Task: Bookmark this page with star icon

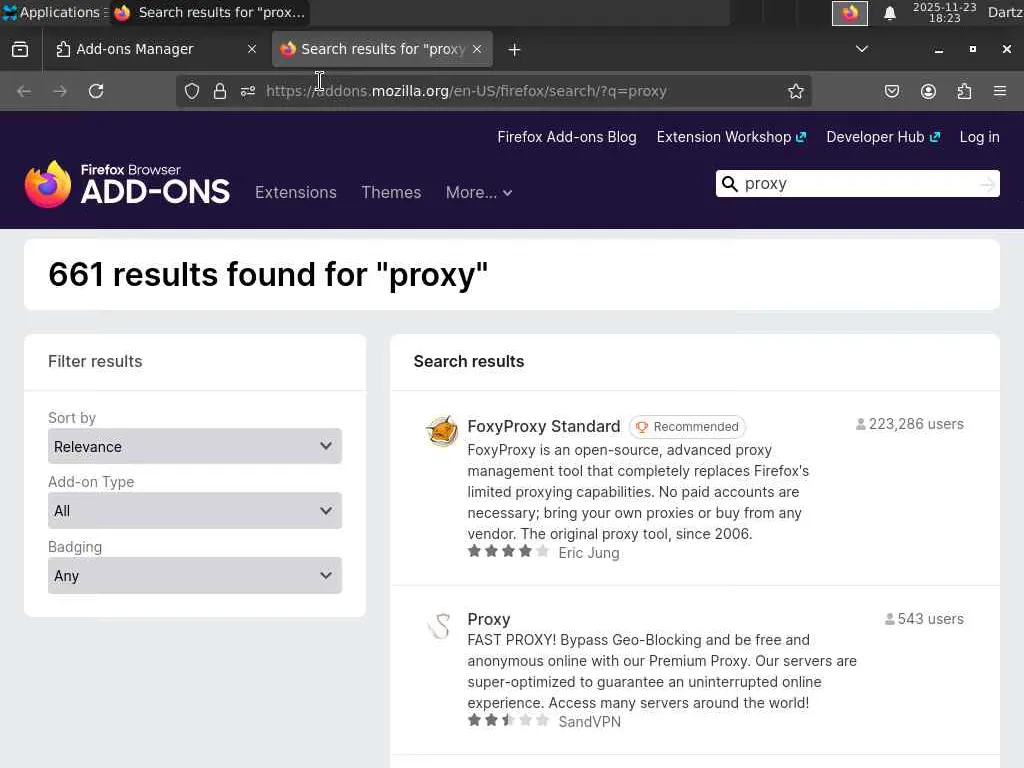Action: pos(796,91)
